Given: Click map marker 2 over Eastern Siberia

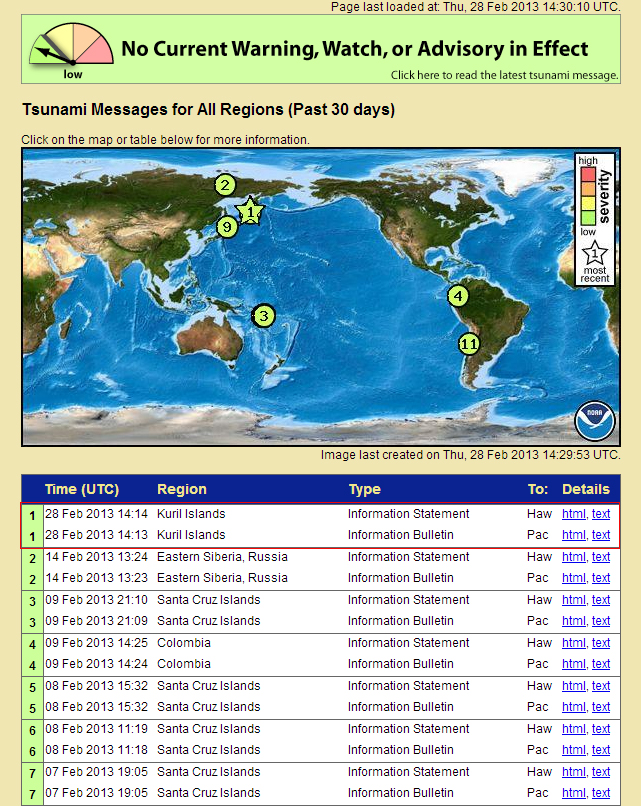Looking at the screenshot, I should [225, 184].
